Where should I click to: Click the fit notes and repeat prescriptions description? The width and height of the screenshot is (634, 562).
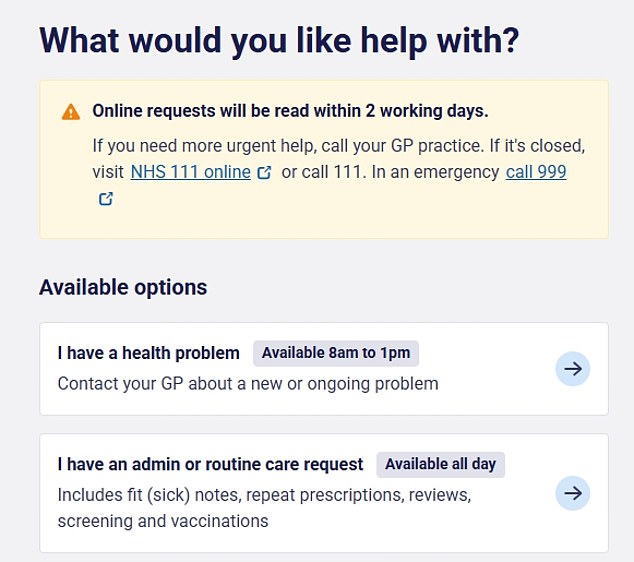pos(264,495)
